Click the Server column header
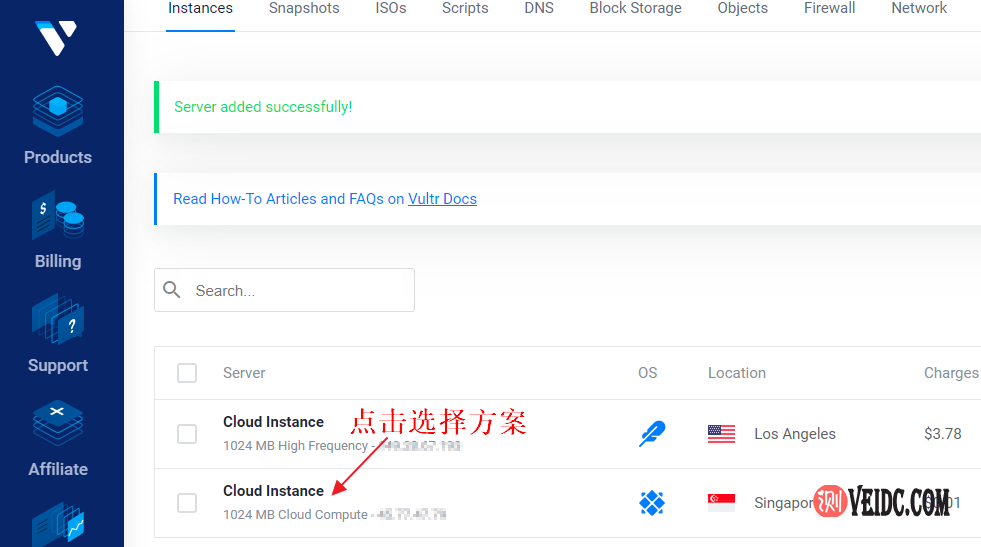 pos(244,373)
